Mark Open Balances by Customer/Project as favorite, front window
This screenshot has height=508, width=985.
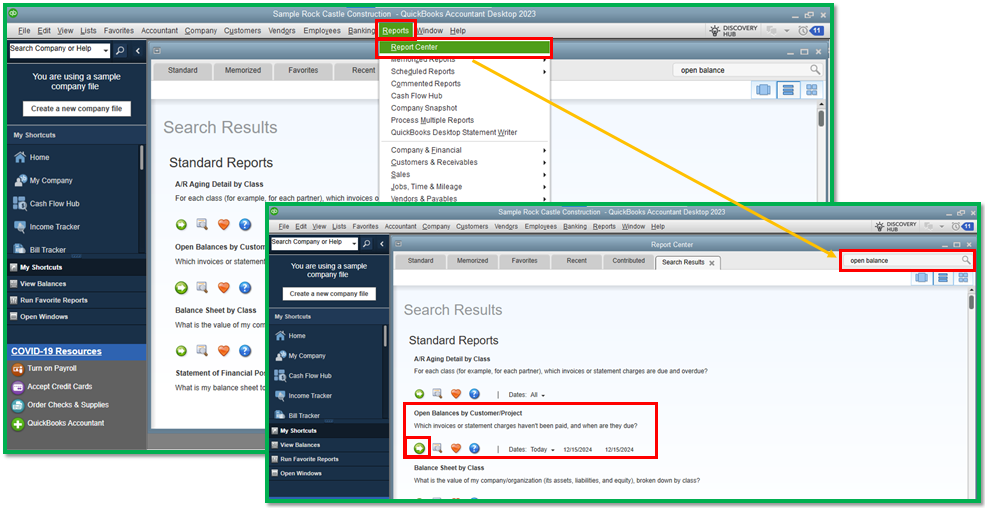coord(456,448)
